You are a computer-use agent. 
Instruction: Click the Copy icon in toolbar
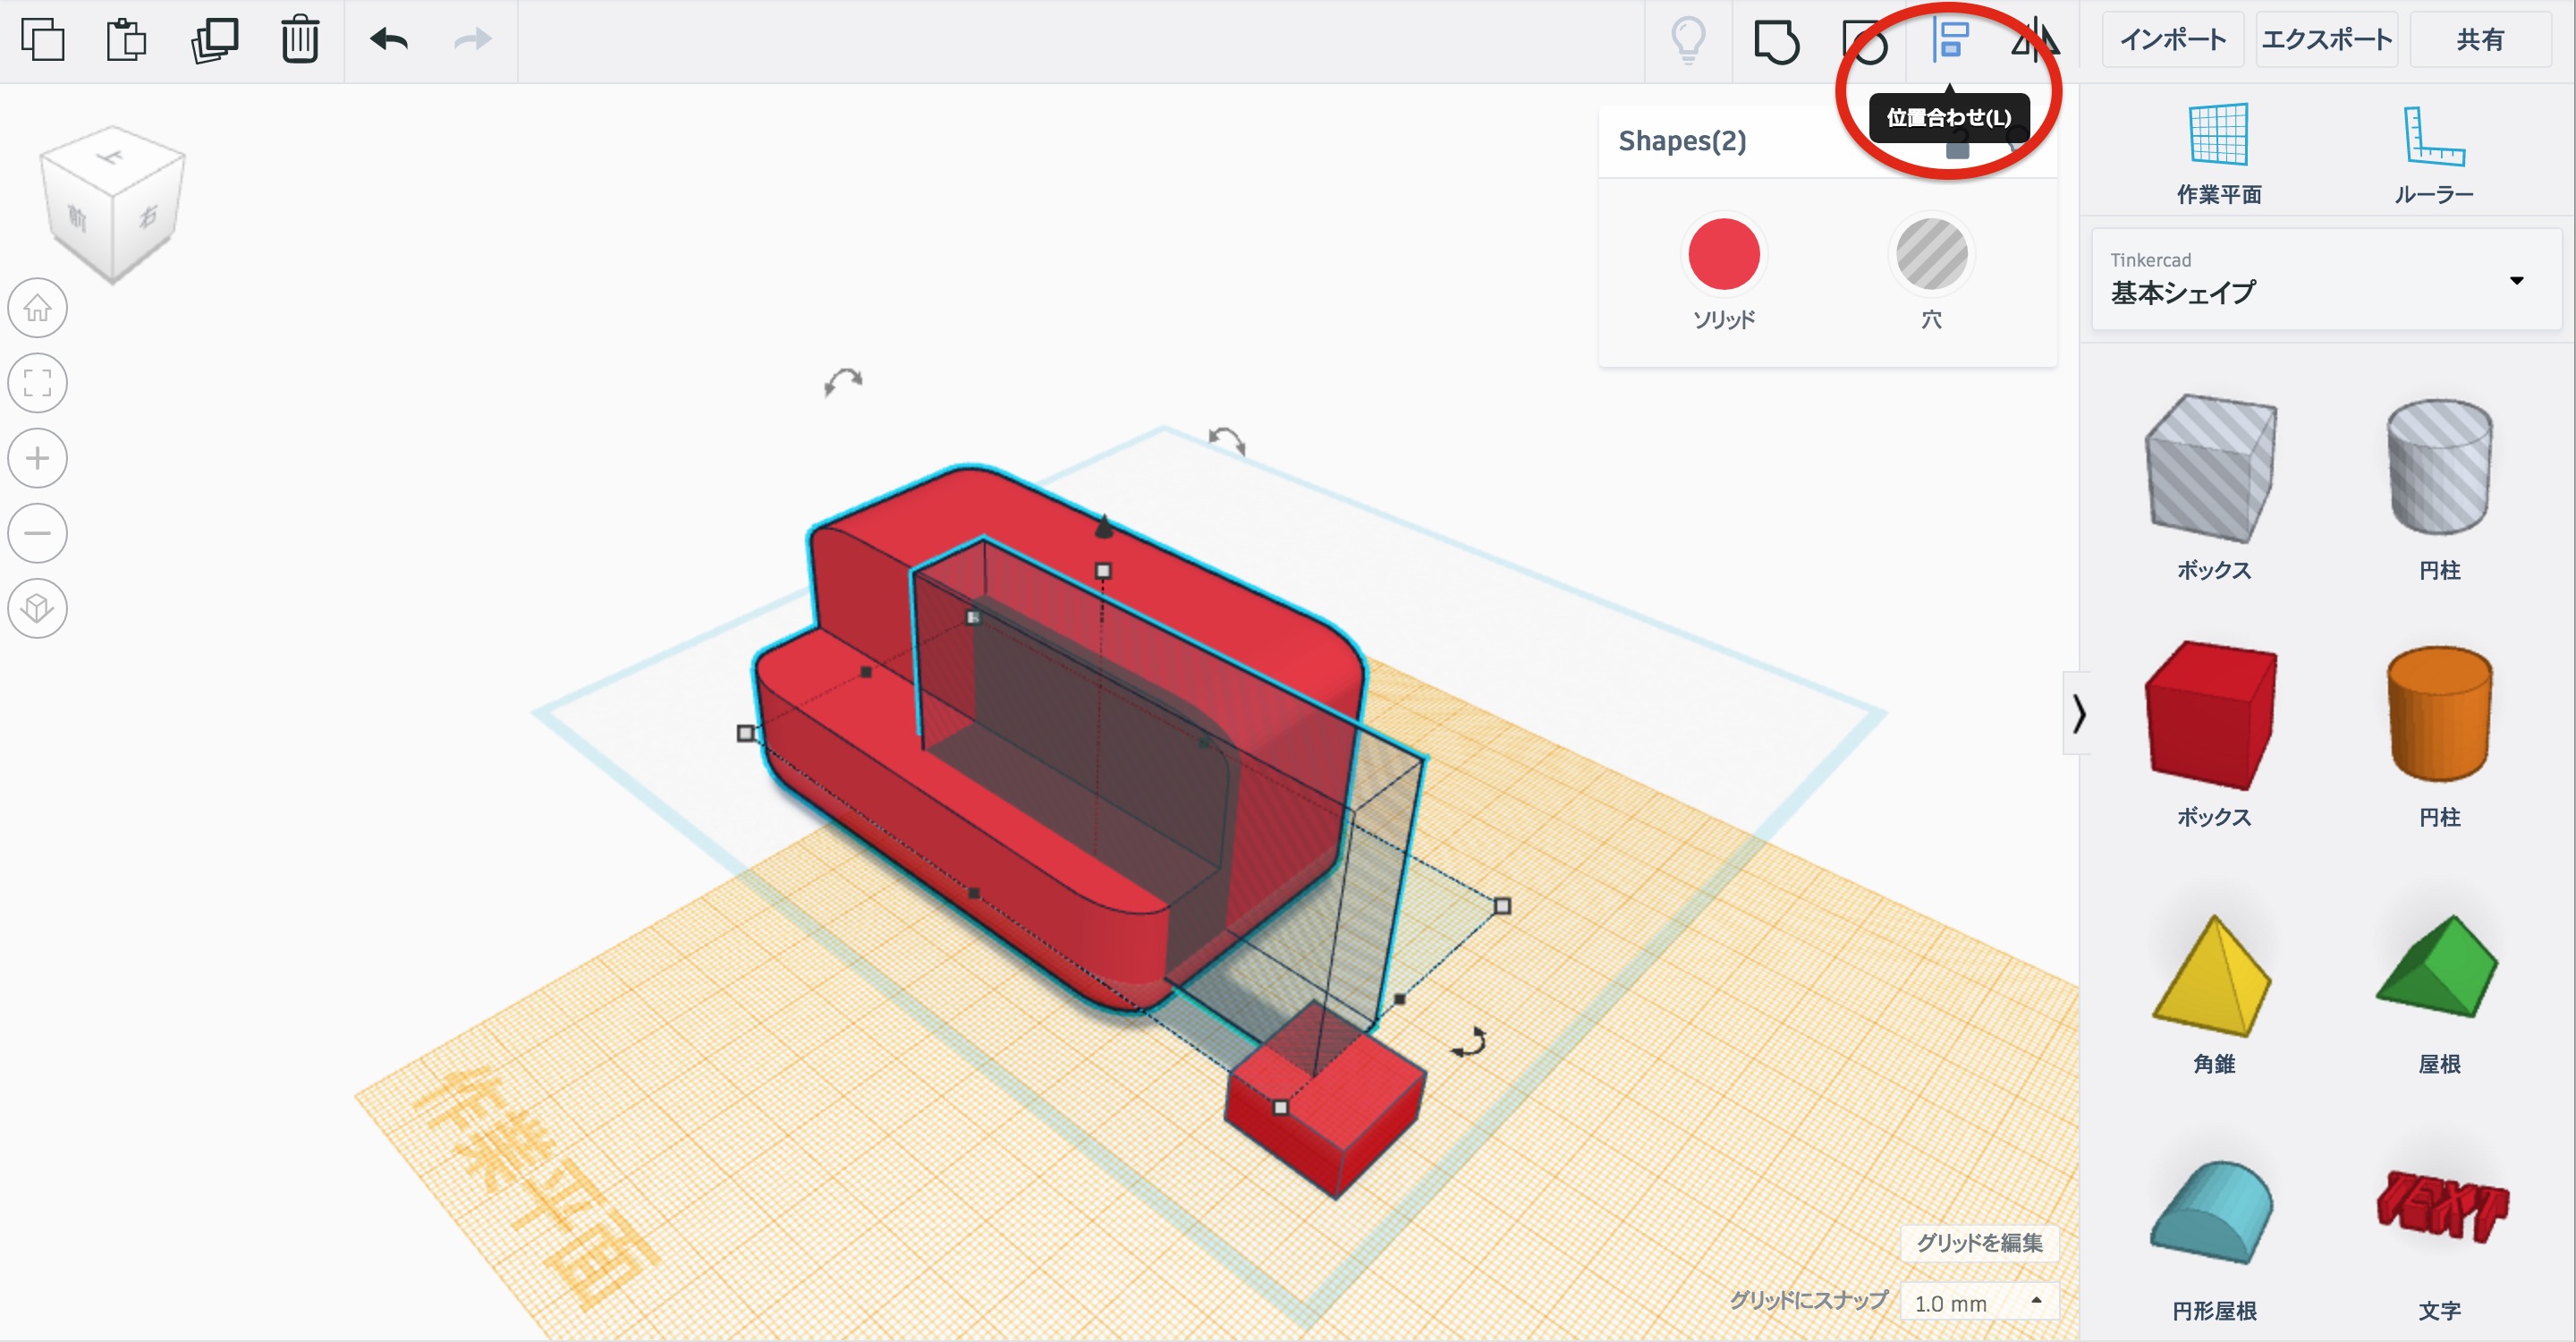click(42, 40)
